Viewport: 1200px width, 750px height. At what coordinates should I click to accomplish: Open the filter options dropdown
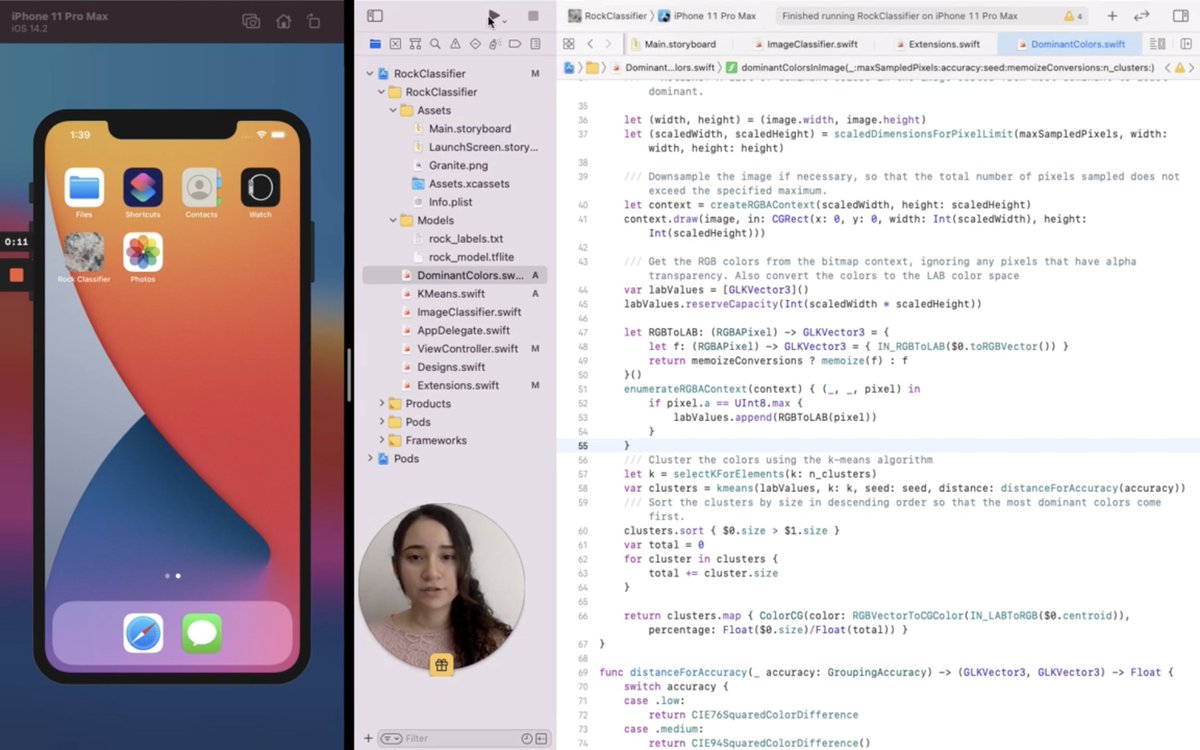click(390, 738)
